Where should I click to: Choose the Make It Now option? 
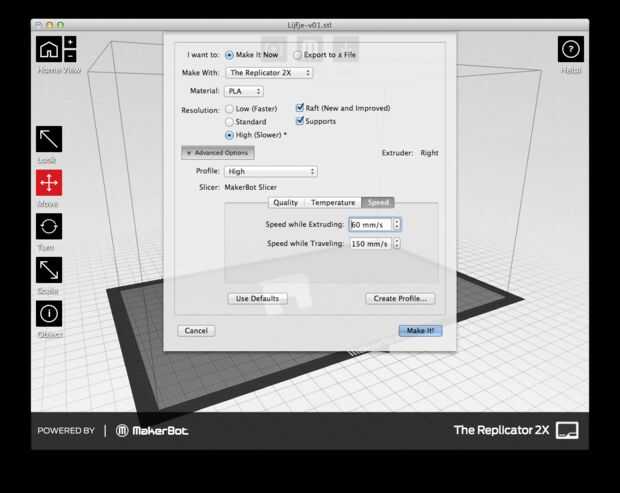pyautogui.click(x=229, y=55)
